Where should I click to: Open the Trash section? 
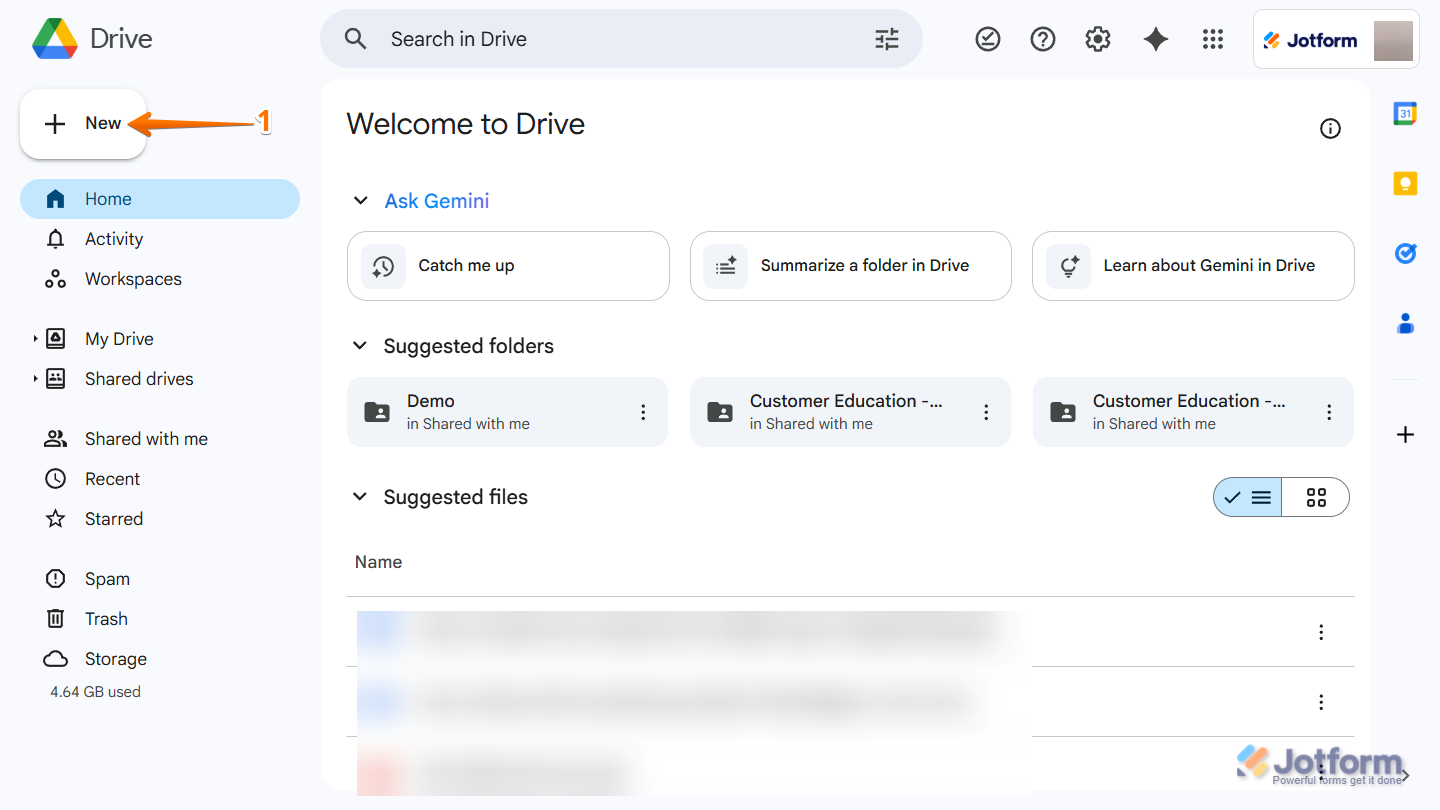coord(106,618)
